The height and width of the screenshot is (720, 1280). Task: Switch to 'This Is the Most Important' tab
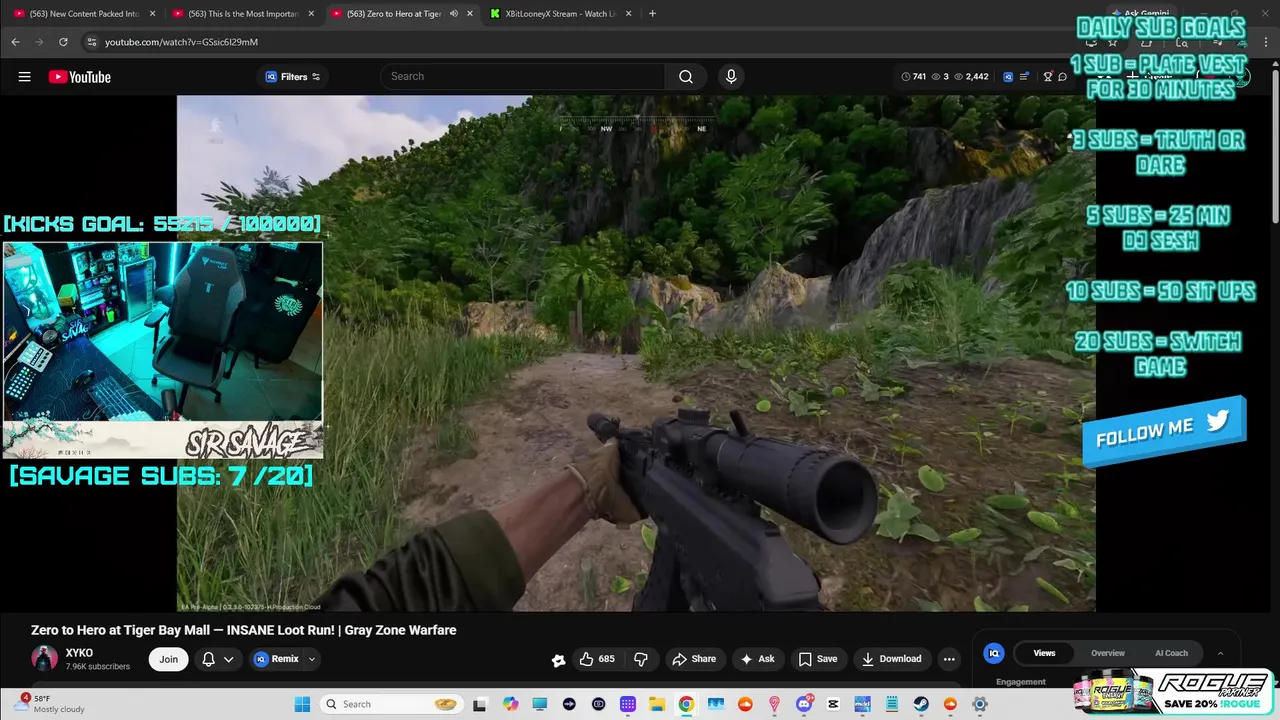pos(243,14)
